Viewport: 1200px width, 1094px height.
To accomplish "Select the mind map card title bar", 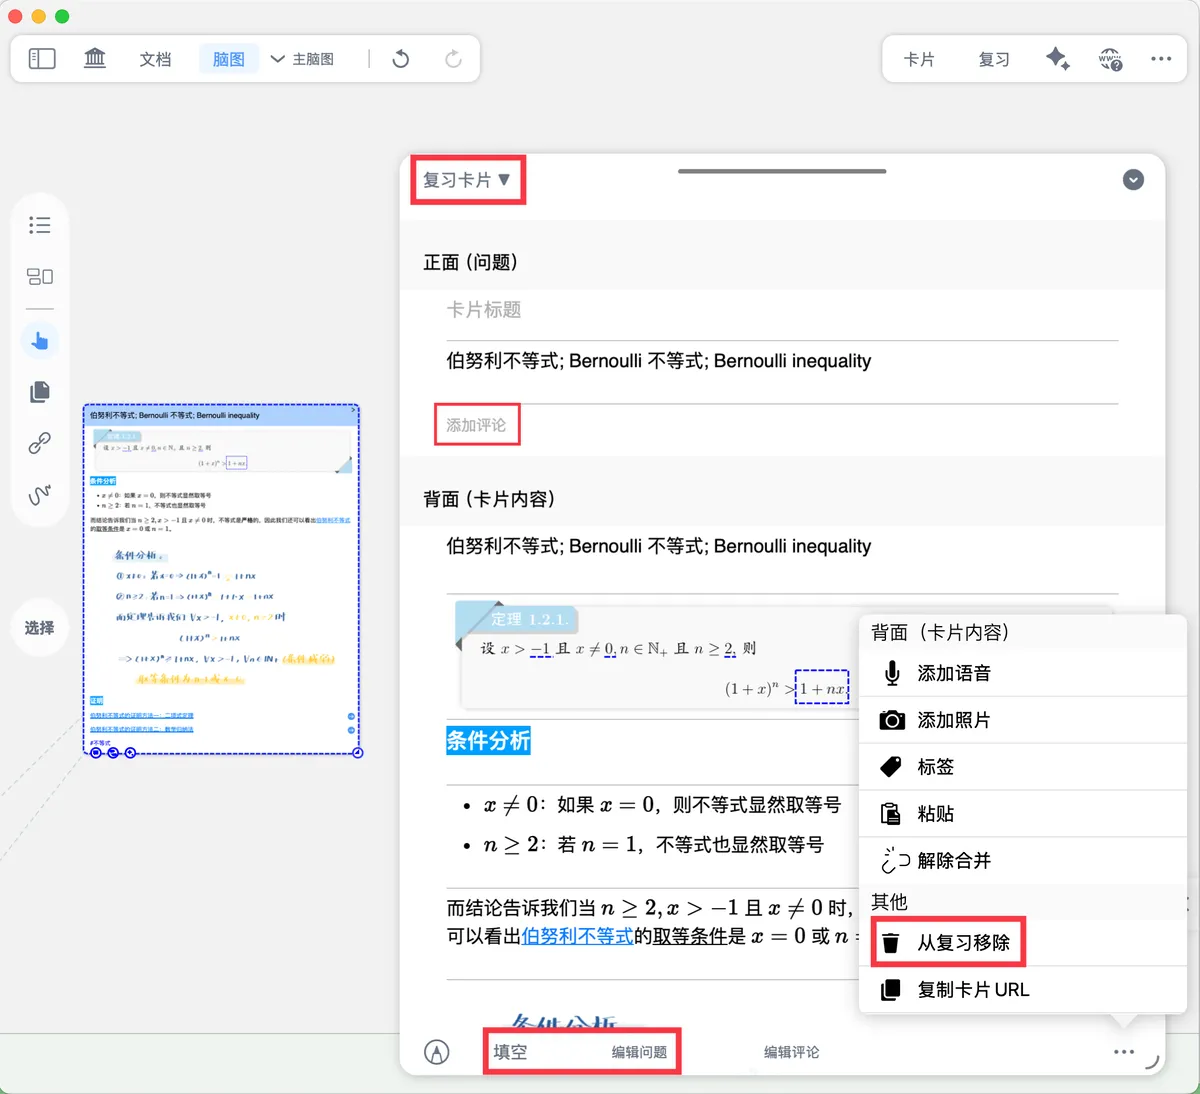I will coord(221,415).
